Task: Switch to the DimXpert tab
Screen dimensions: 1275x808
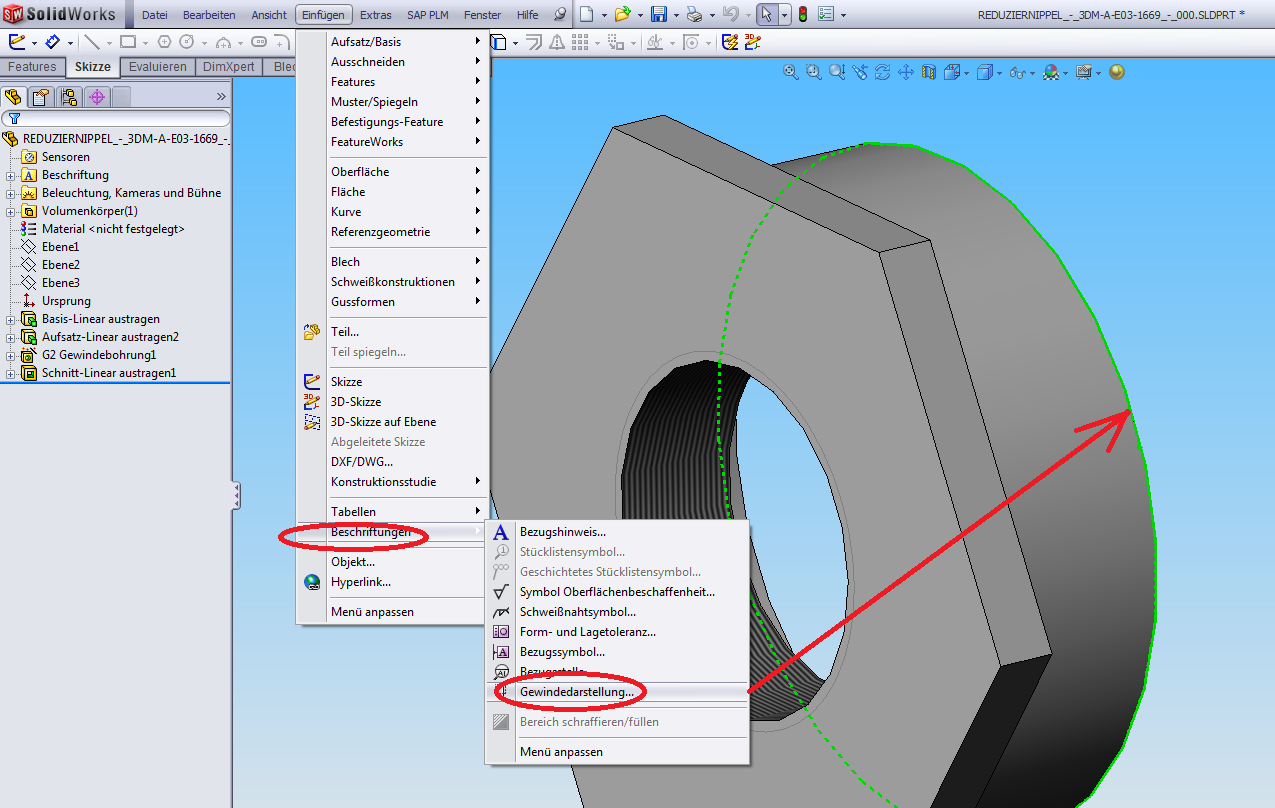Action: click(229, 67)
